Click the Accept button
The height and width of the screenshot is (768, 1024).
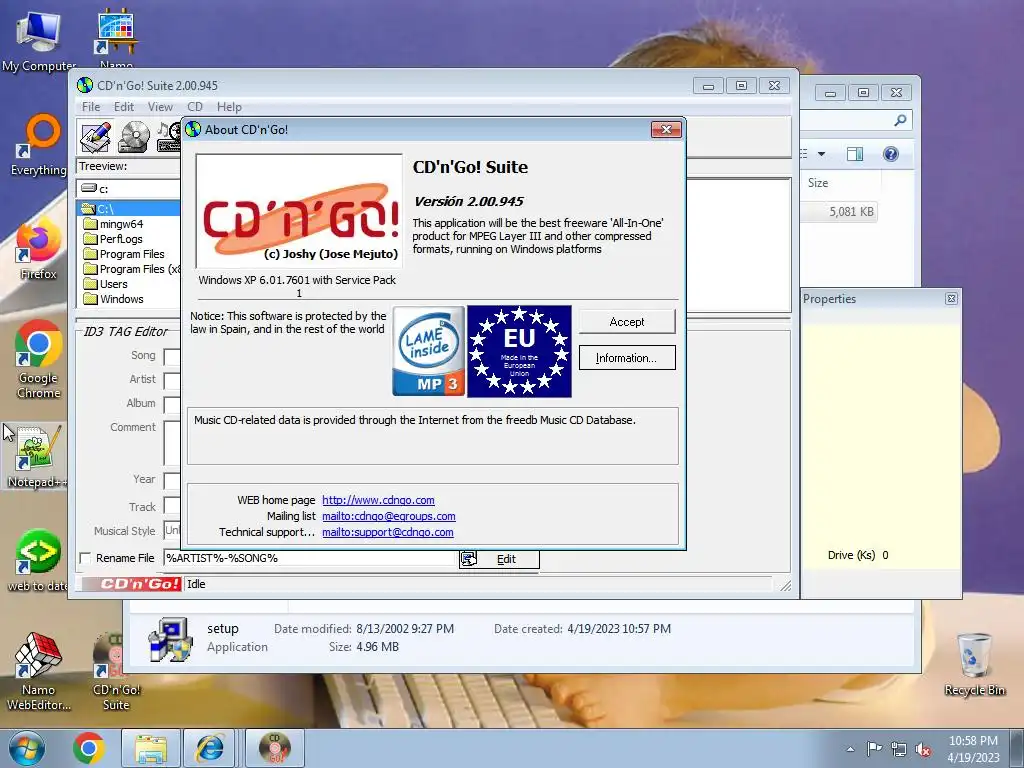click(x=627, y=321)
